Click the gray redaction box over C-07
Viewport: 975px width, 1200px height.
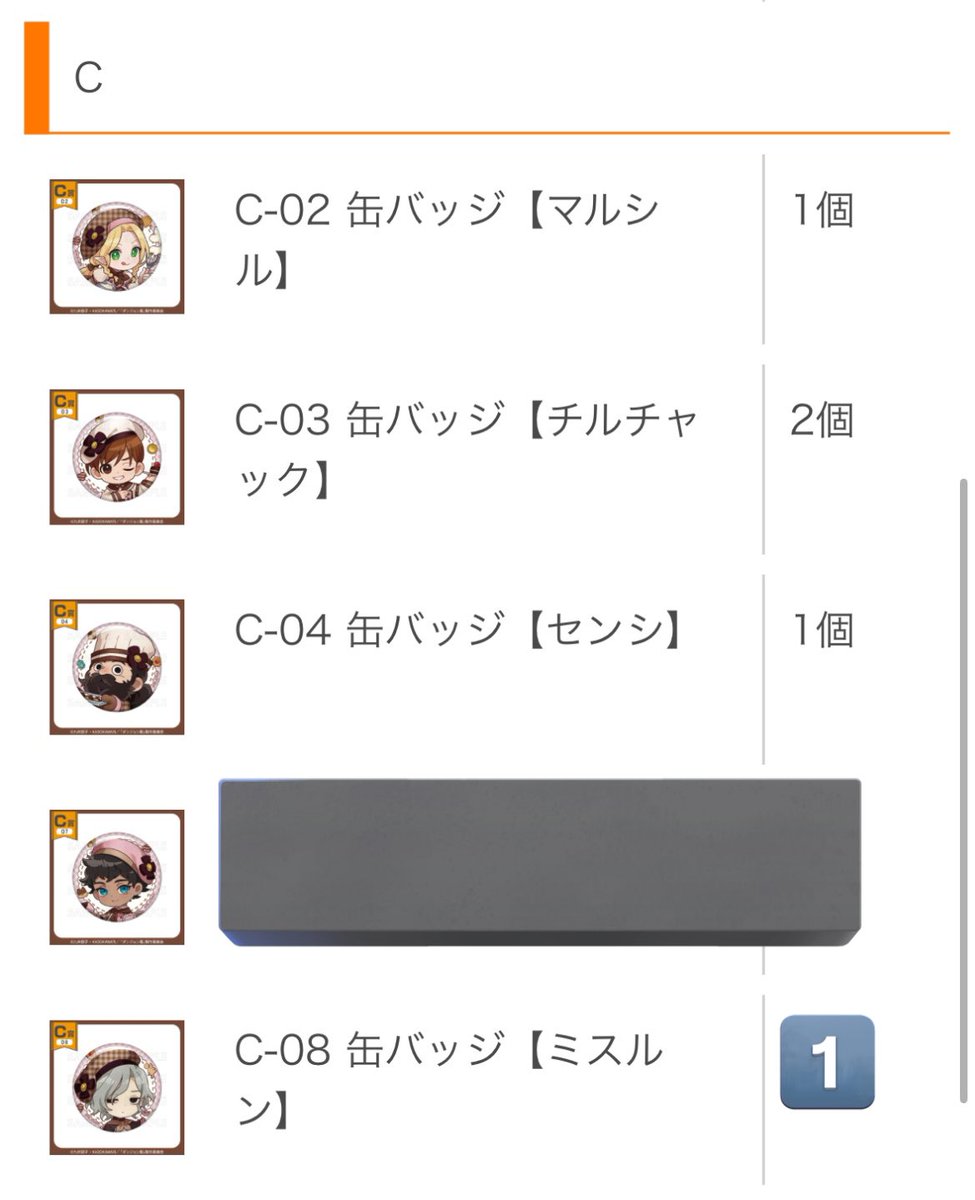(540, 862)
